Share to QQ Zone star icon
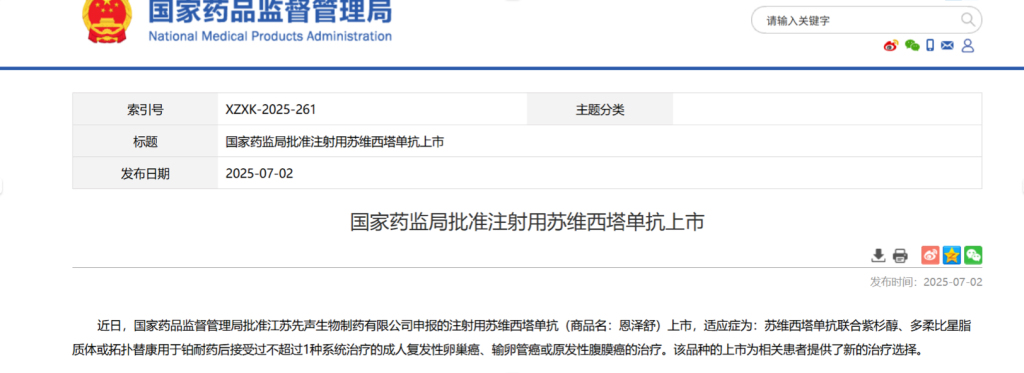This screenshot has width=1024, height=373. coord(952,255)
